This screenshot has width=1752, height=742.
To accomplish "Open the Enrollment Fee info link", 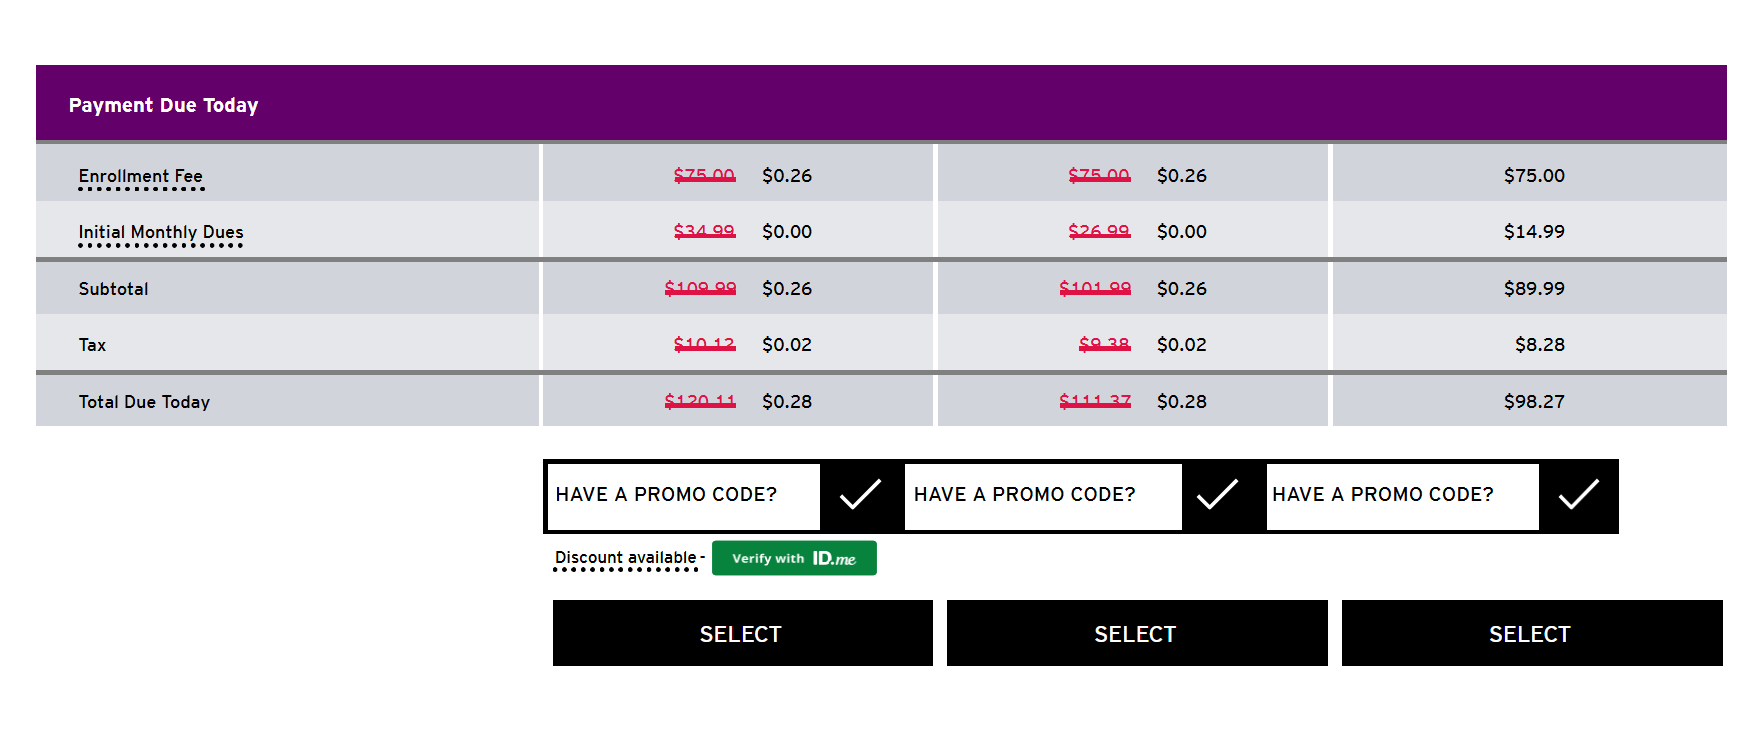I will 141,177.
